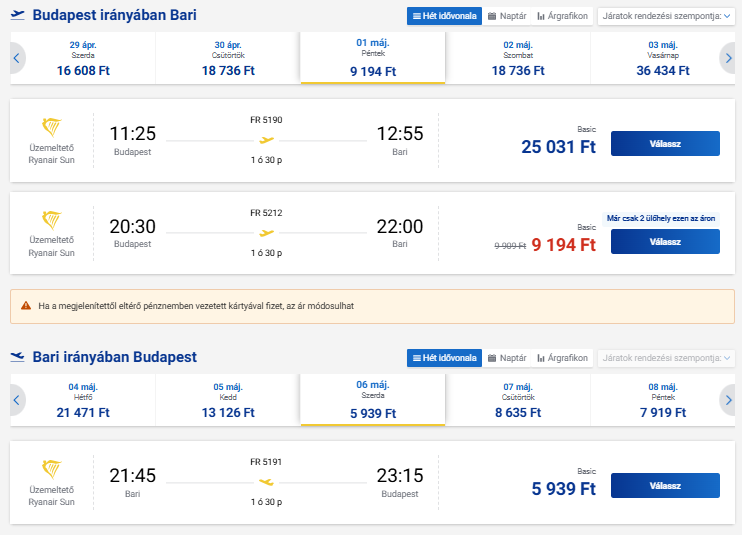Click the orange warning triangle icon

click(x=26, y=306)
